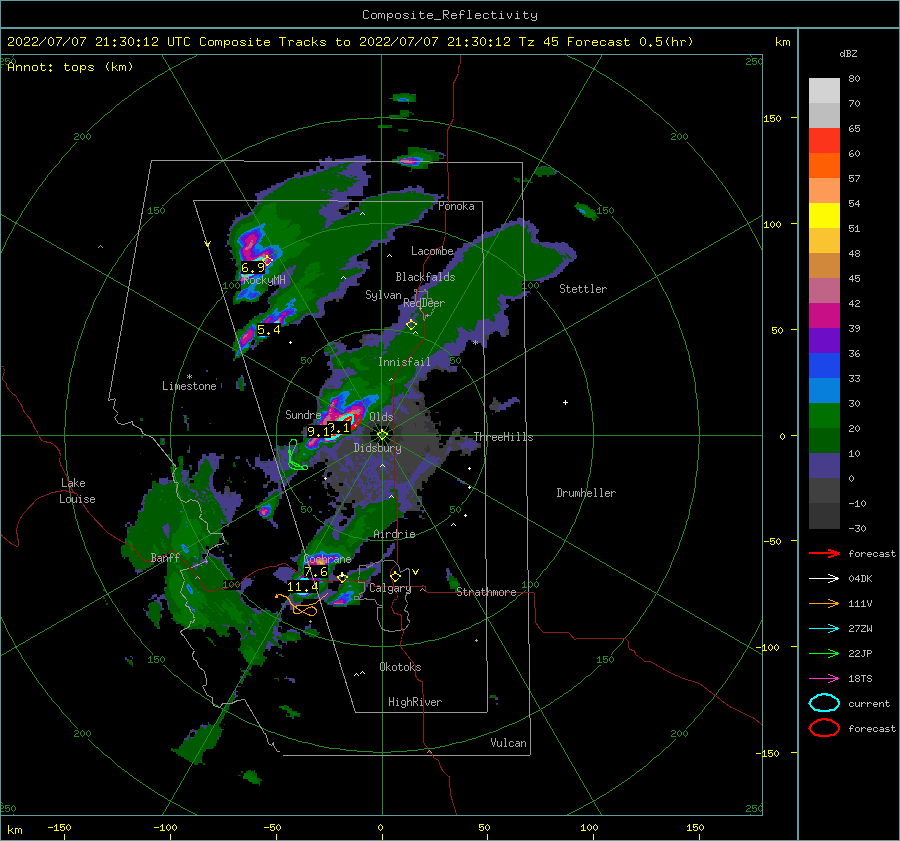
Task: Click the Blackfalds city label
Action: pos(425,277)
